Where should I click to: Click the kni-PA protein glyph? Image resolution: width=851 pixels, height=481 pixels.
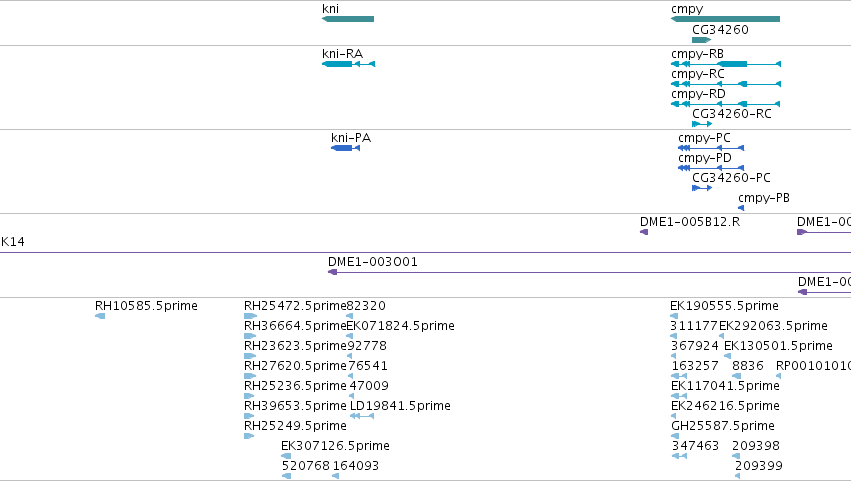point(345,148)
